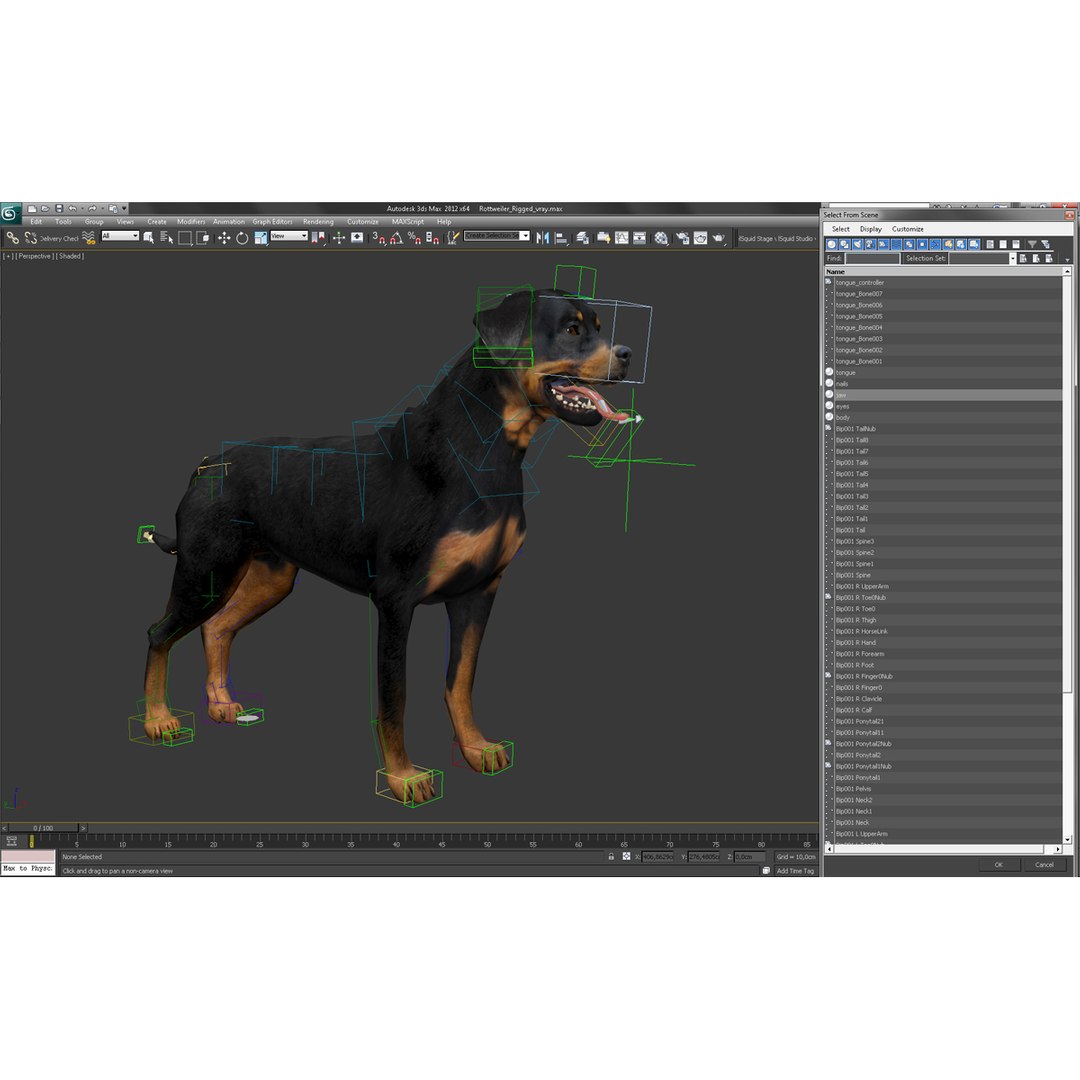Open Rendered Frame Window teapot icon
The height and width of the screenshot is (1080, 1080).
coord(700,238)
